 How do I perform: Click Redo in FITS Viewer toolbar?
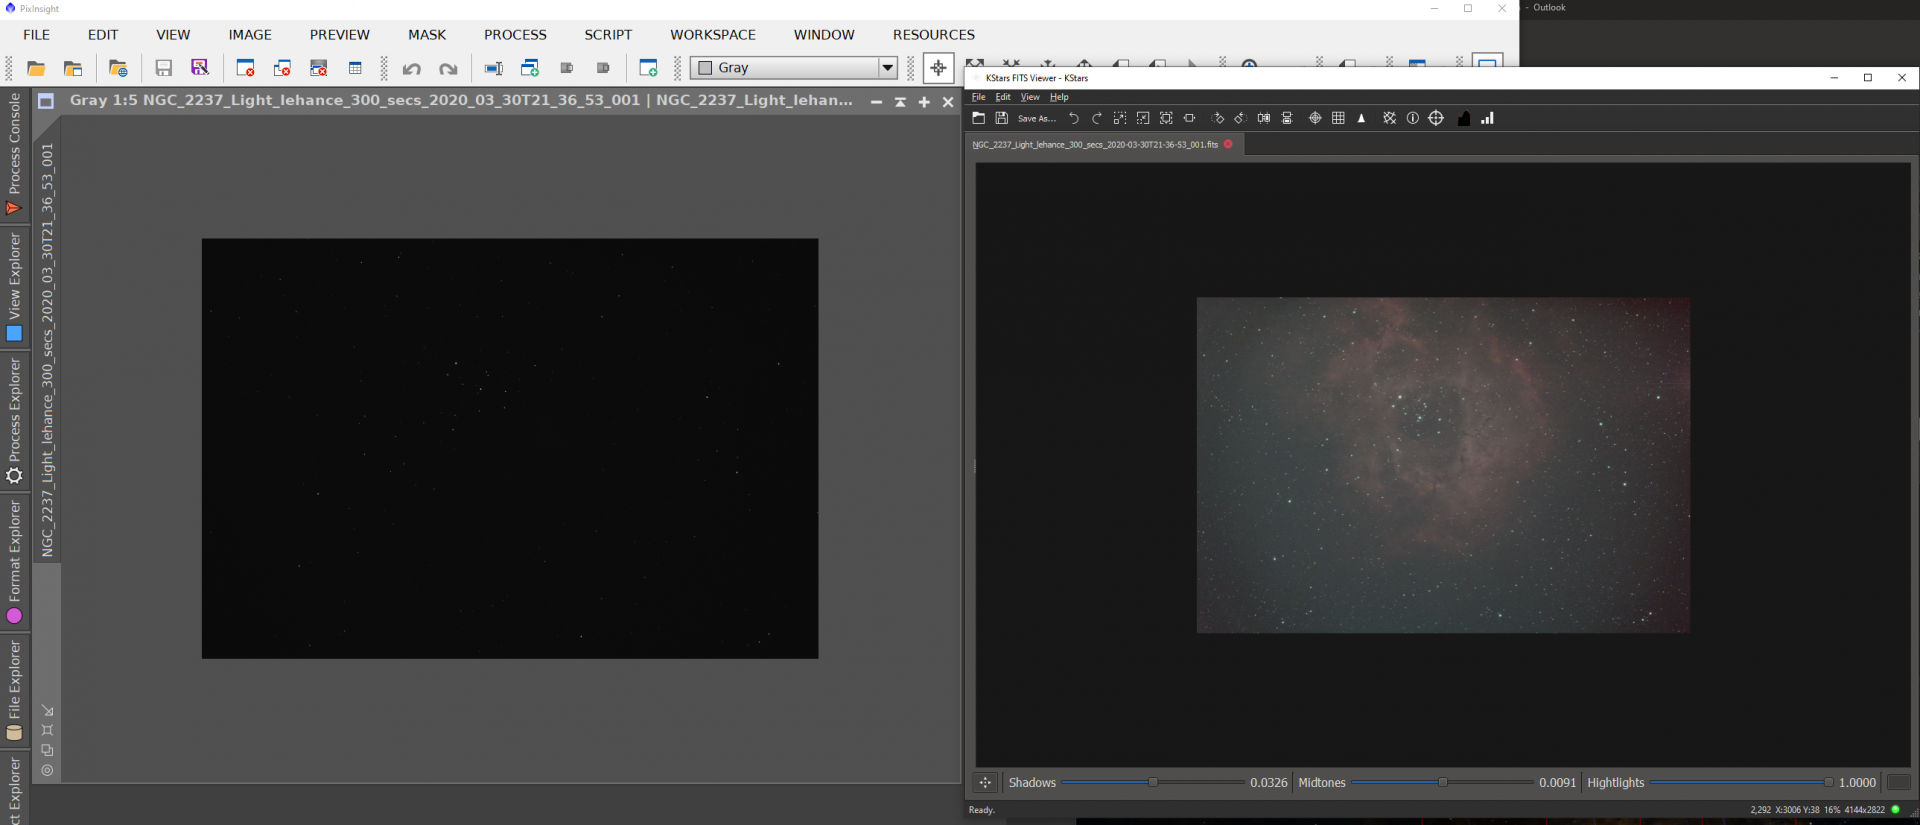1096,118
